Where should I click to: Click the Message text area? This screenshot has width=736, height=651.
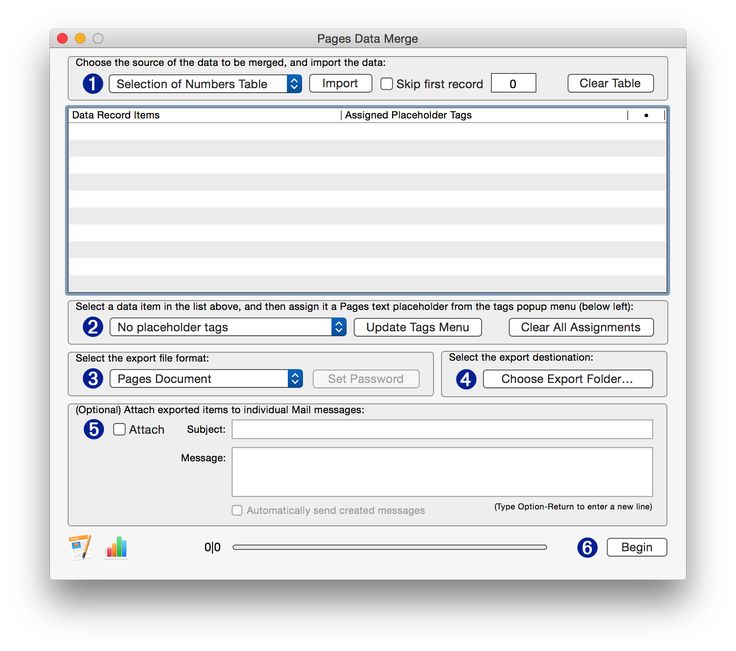442,472
